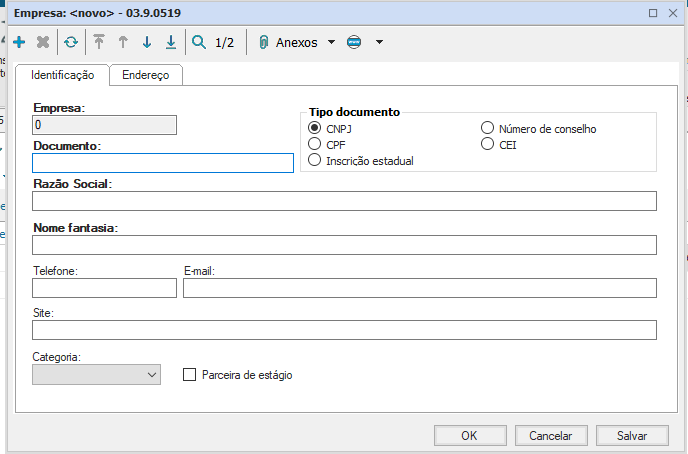This screenshot has height=454, width=688.
Task: Click the Anexos paperclip icon
Action: pos(264,43)
